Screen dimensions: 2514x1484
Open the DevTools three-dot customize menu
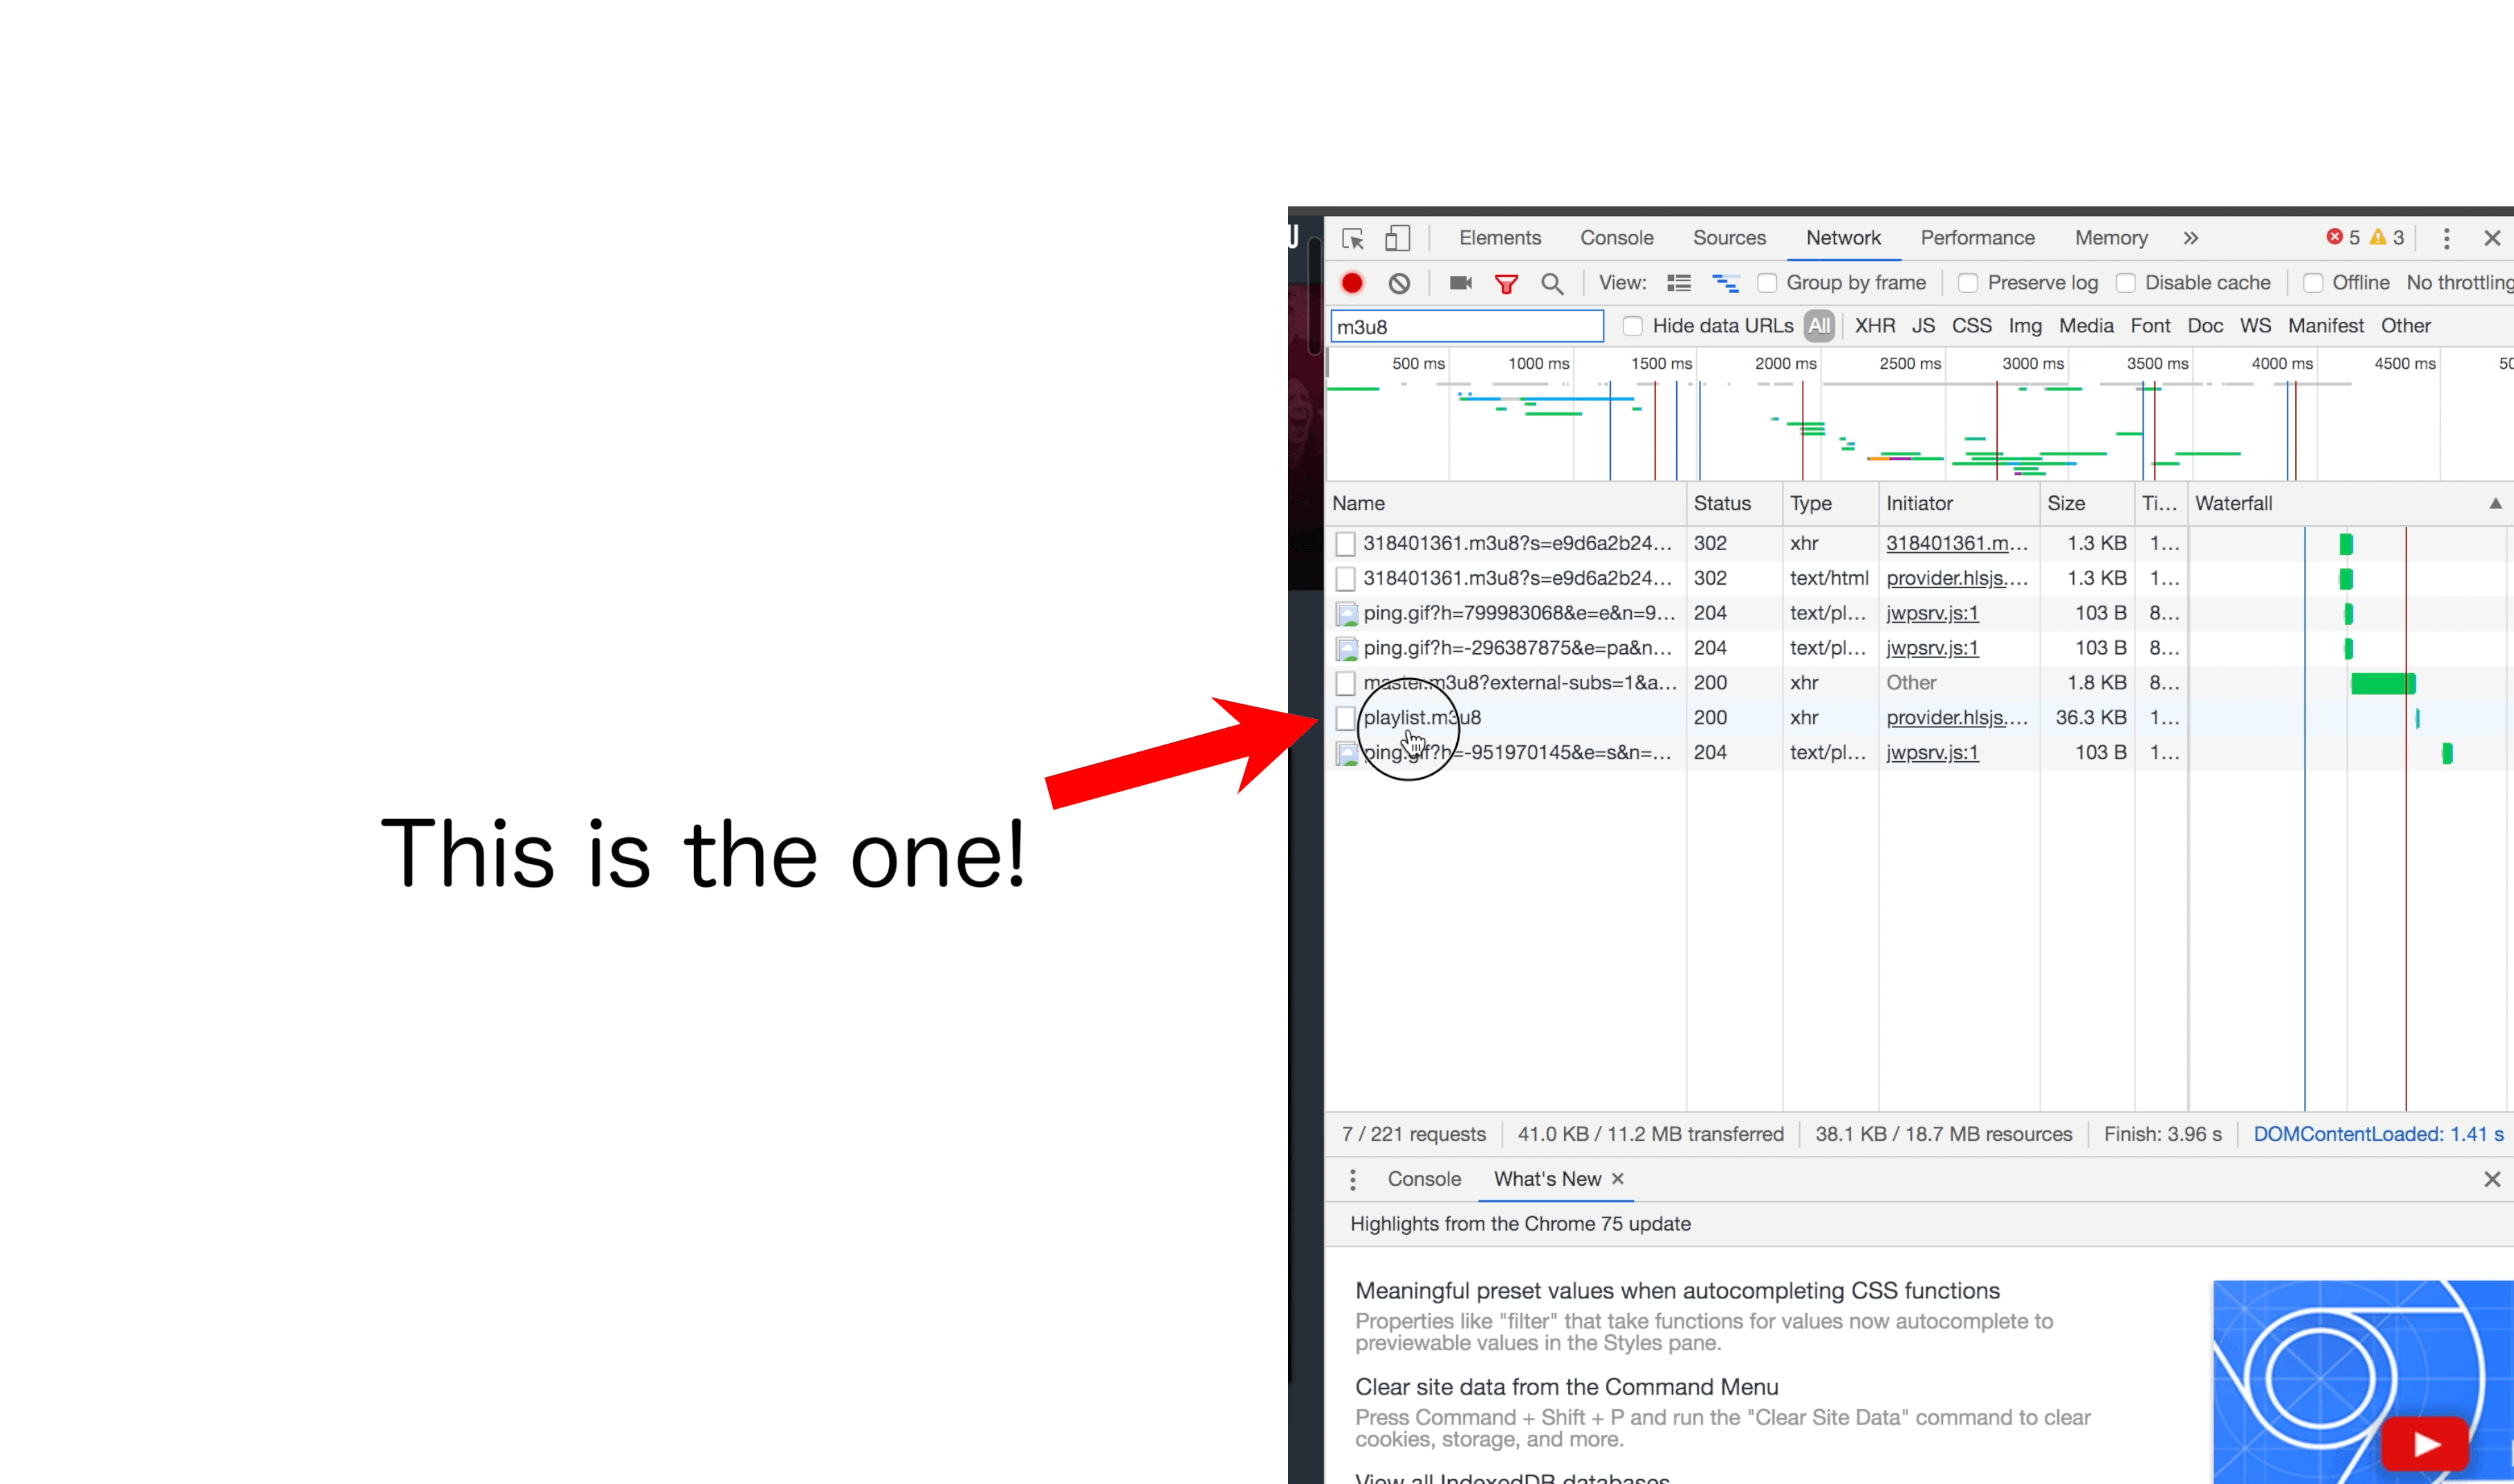[x=2447, y=238]
